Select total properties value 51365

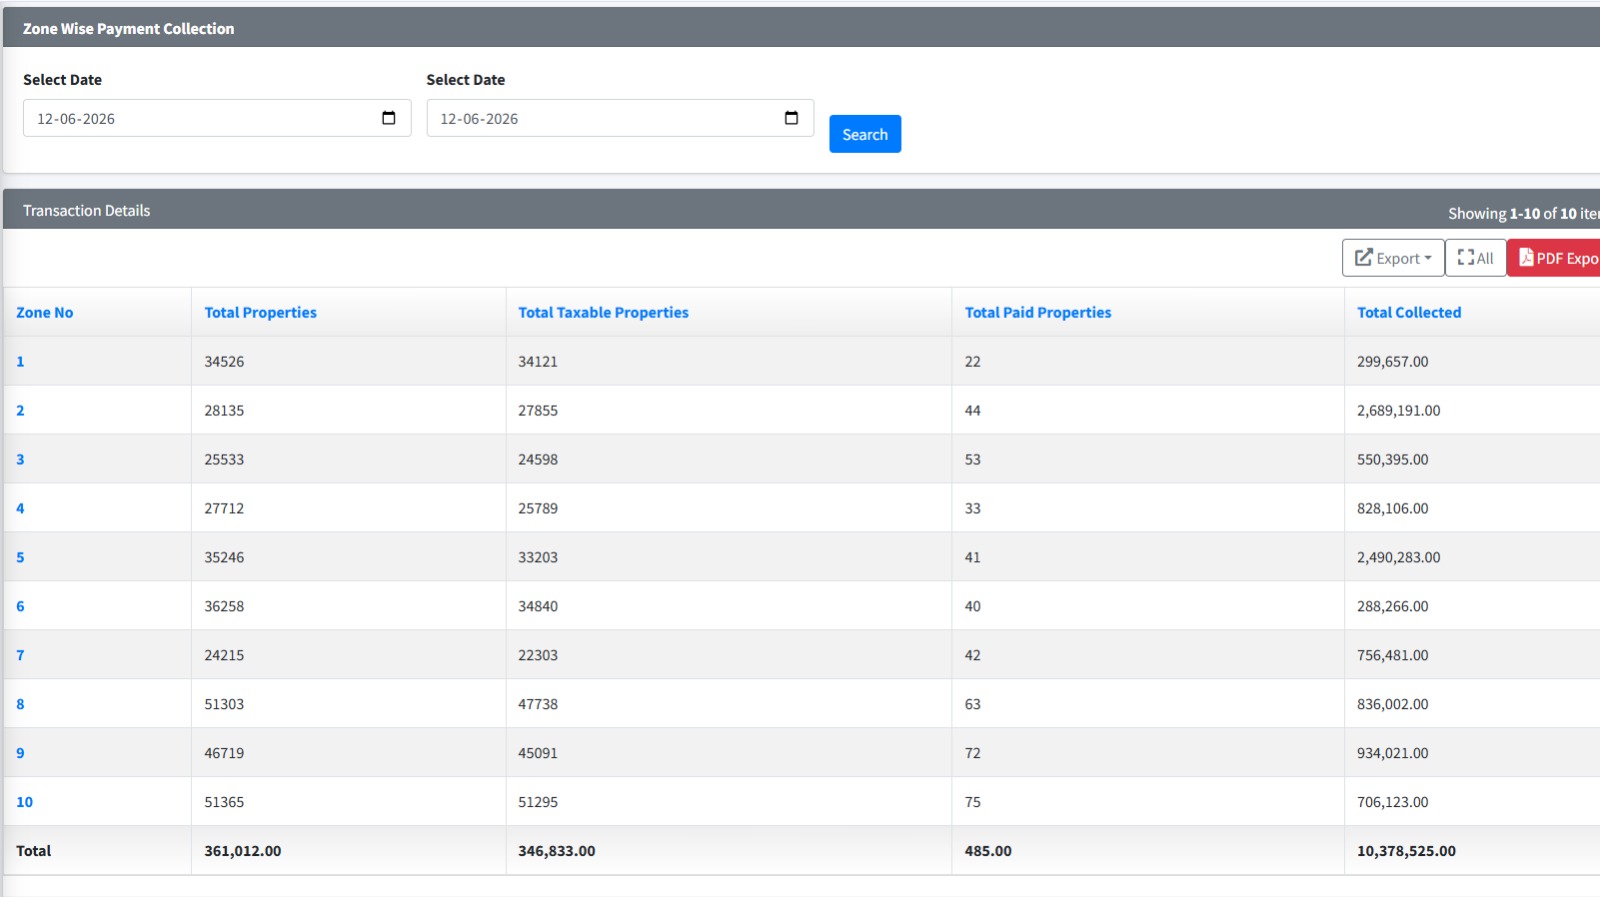pyautogui.click(x=224, y=802)
